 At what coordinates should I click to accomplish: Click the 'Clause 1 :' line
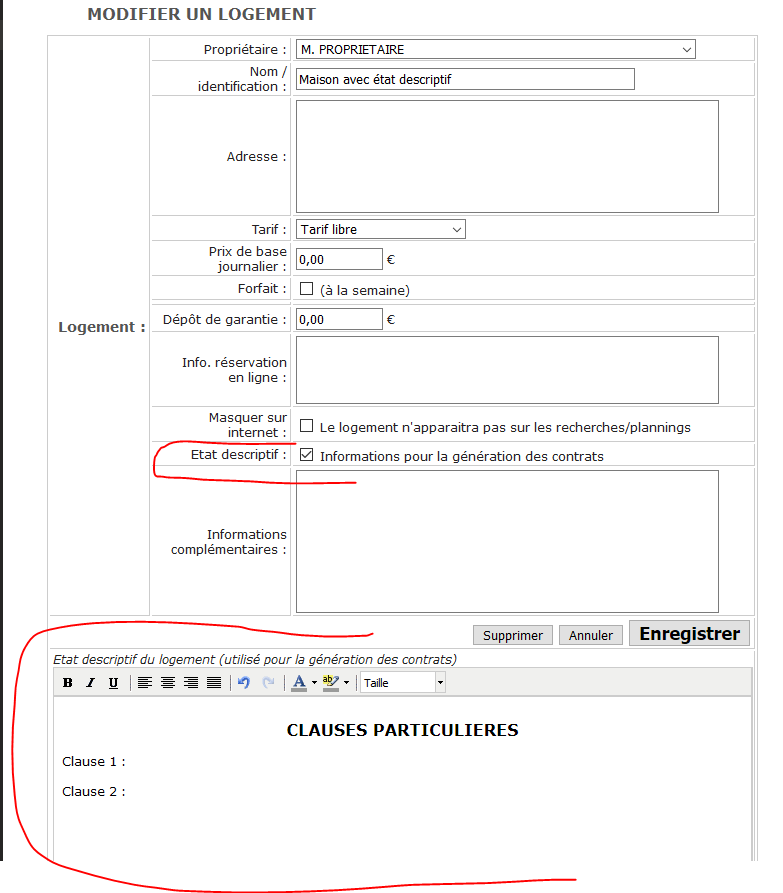pyautogui.click(x=94, y=761)
